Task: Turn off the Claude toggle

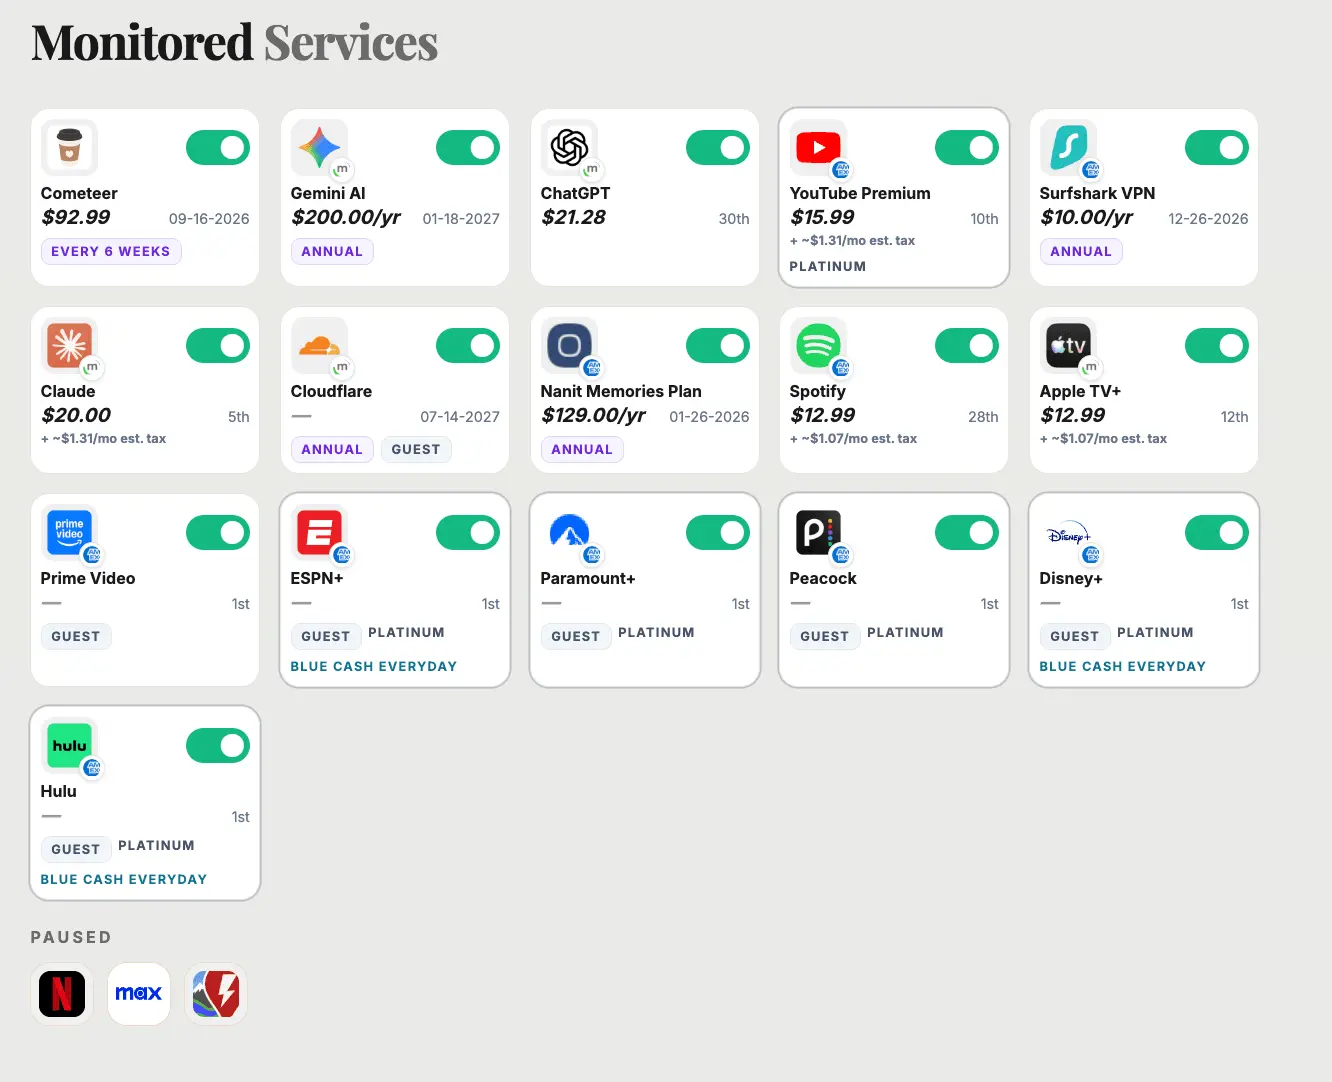Action: 218,346
